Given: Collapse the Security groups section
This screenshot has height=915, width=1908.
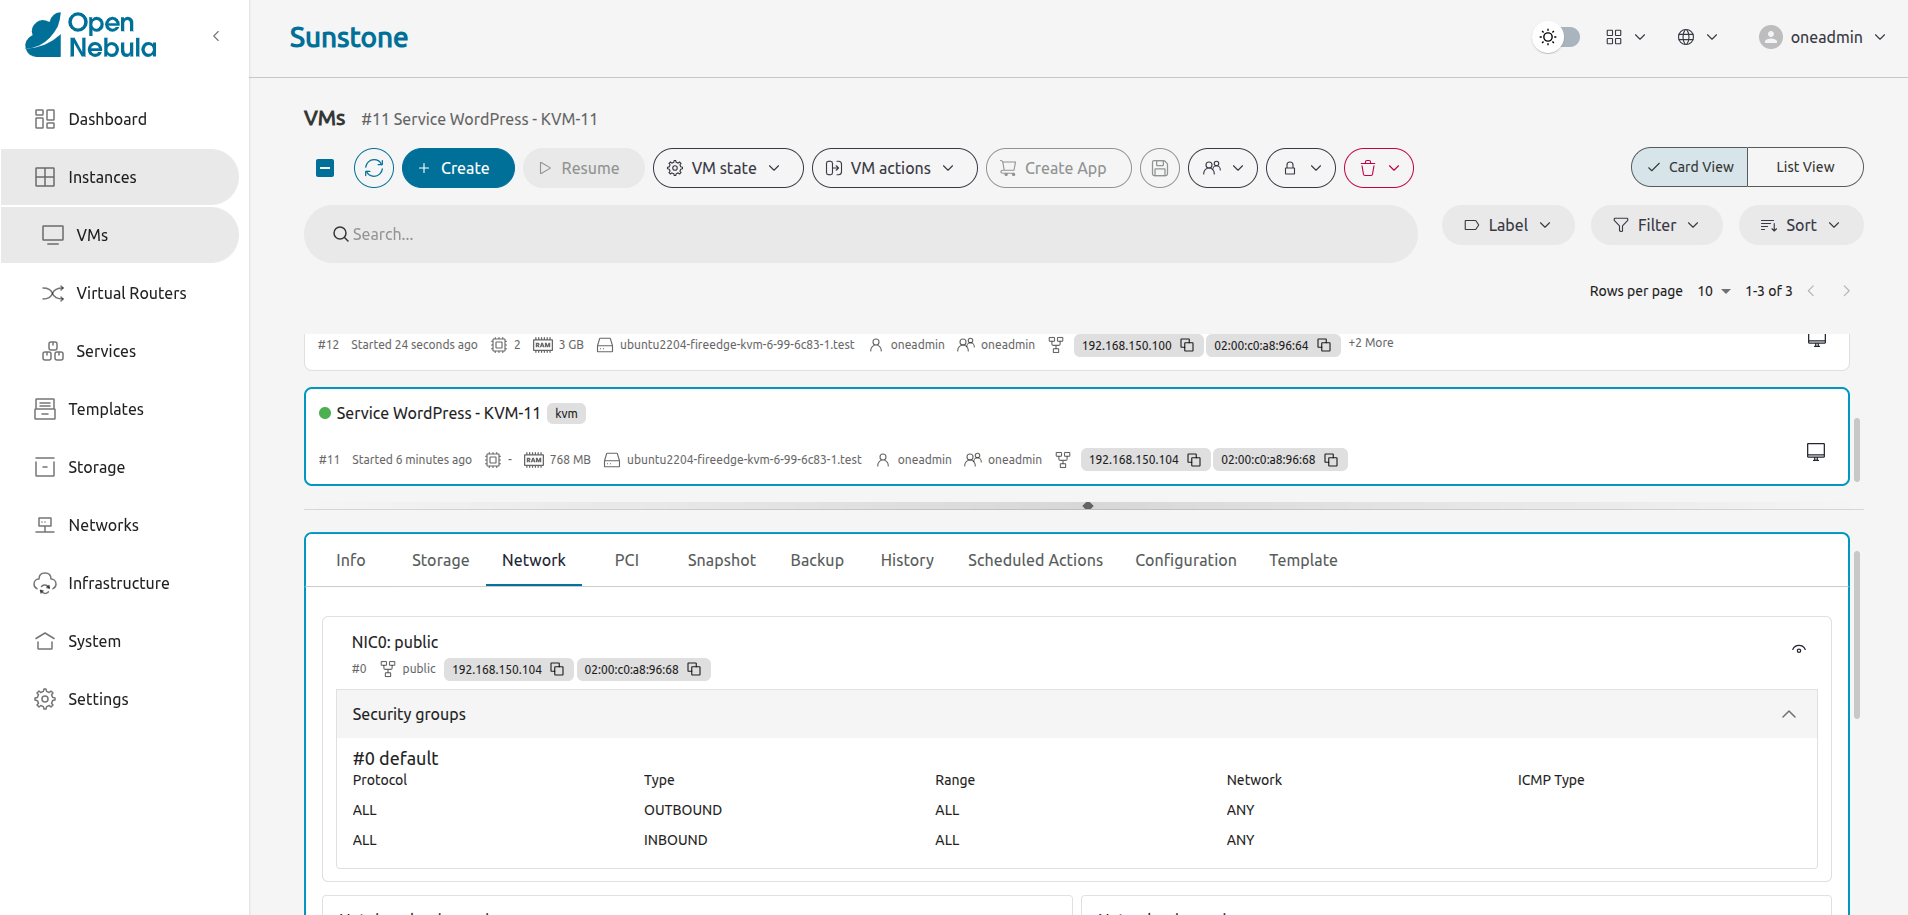Looking at the screenshot, I should [1788, 714].
